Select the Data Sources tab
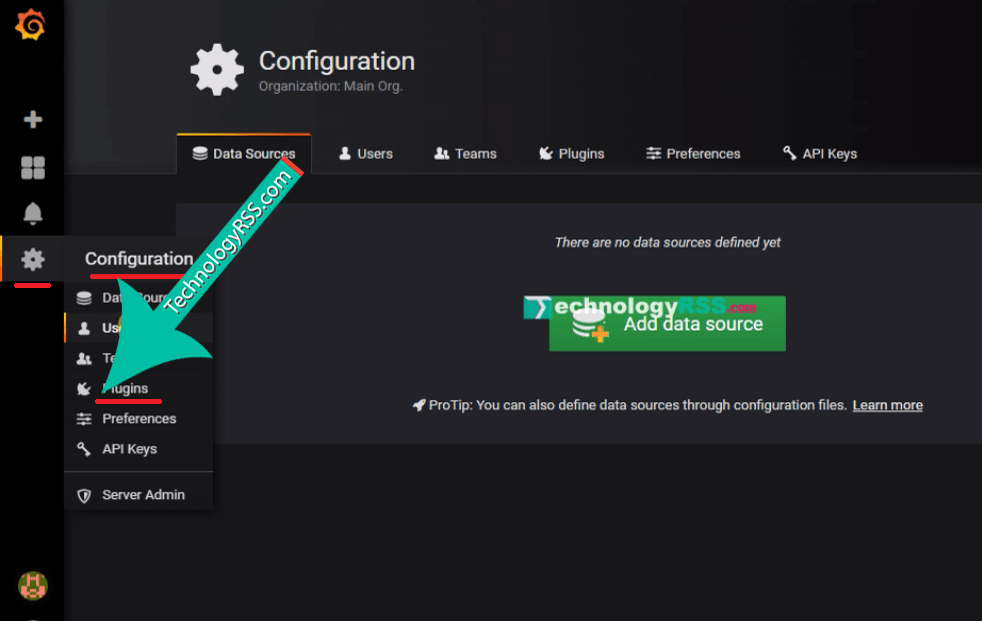The image size is (982, 621). [244, 154]
